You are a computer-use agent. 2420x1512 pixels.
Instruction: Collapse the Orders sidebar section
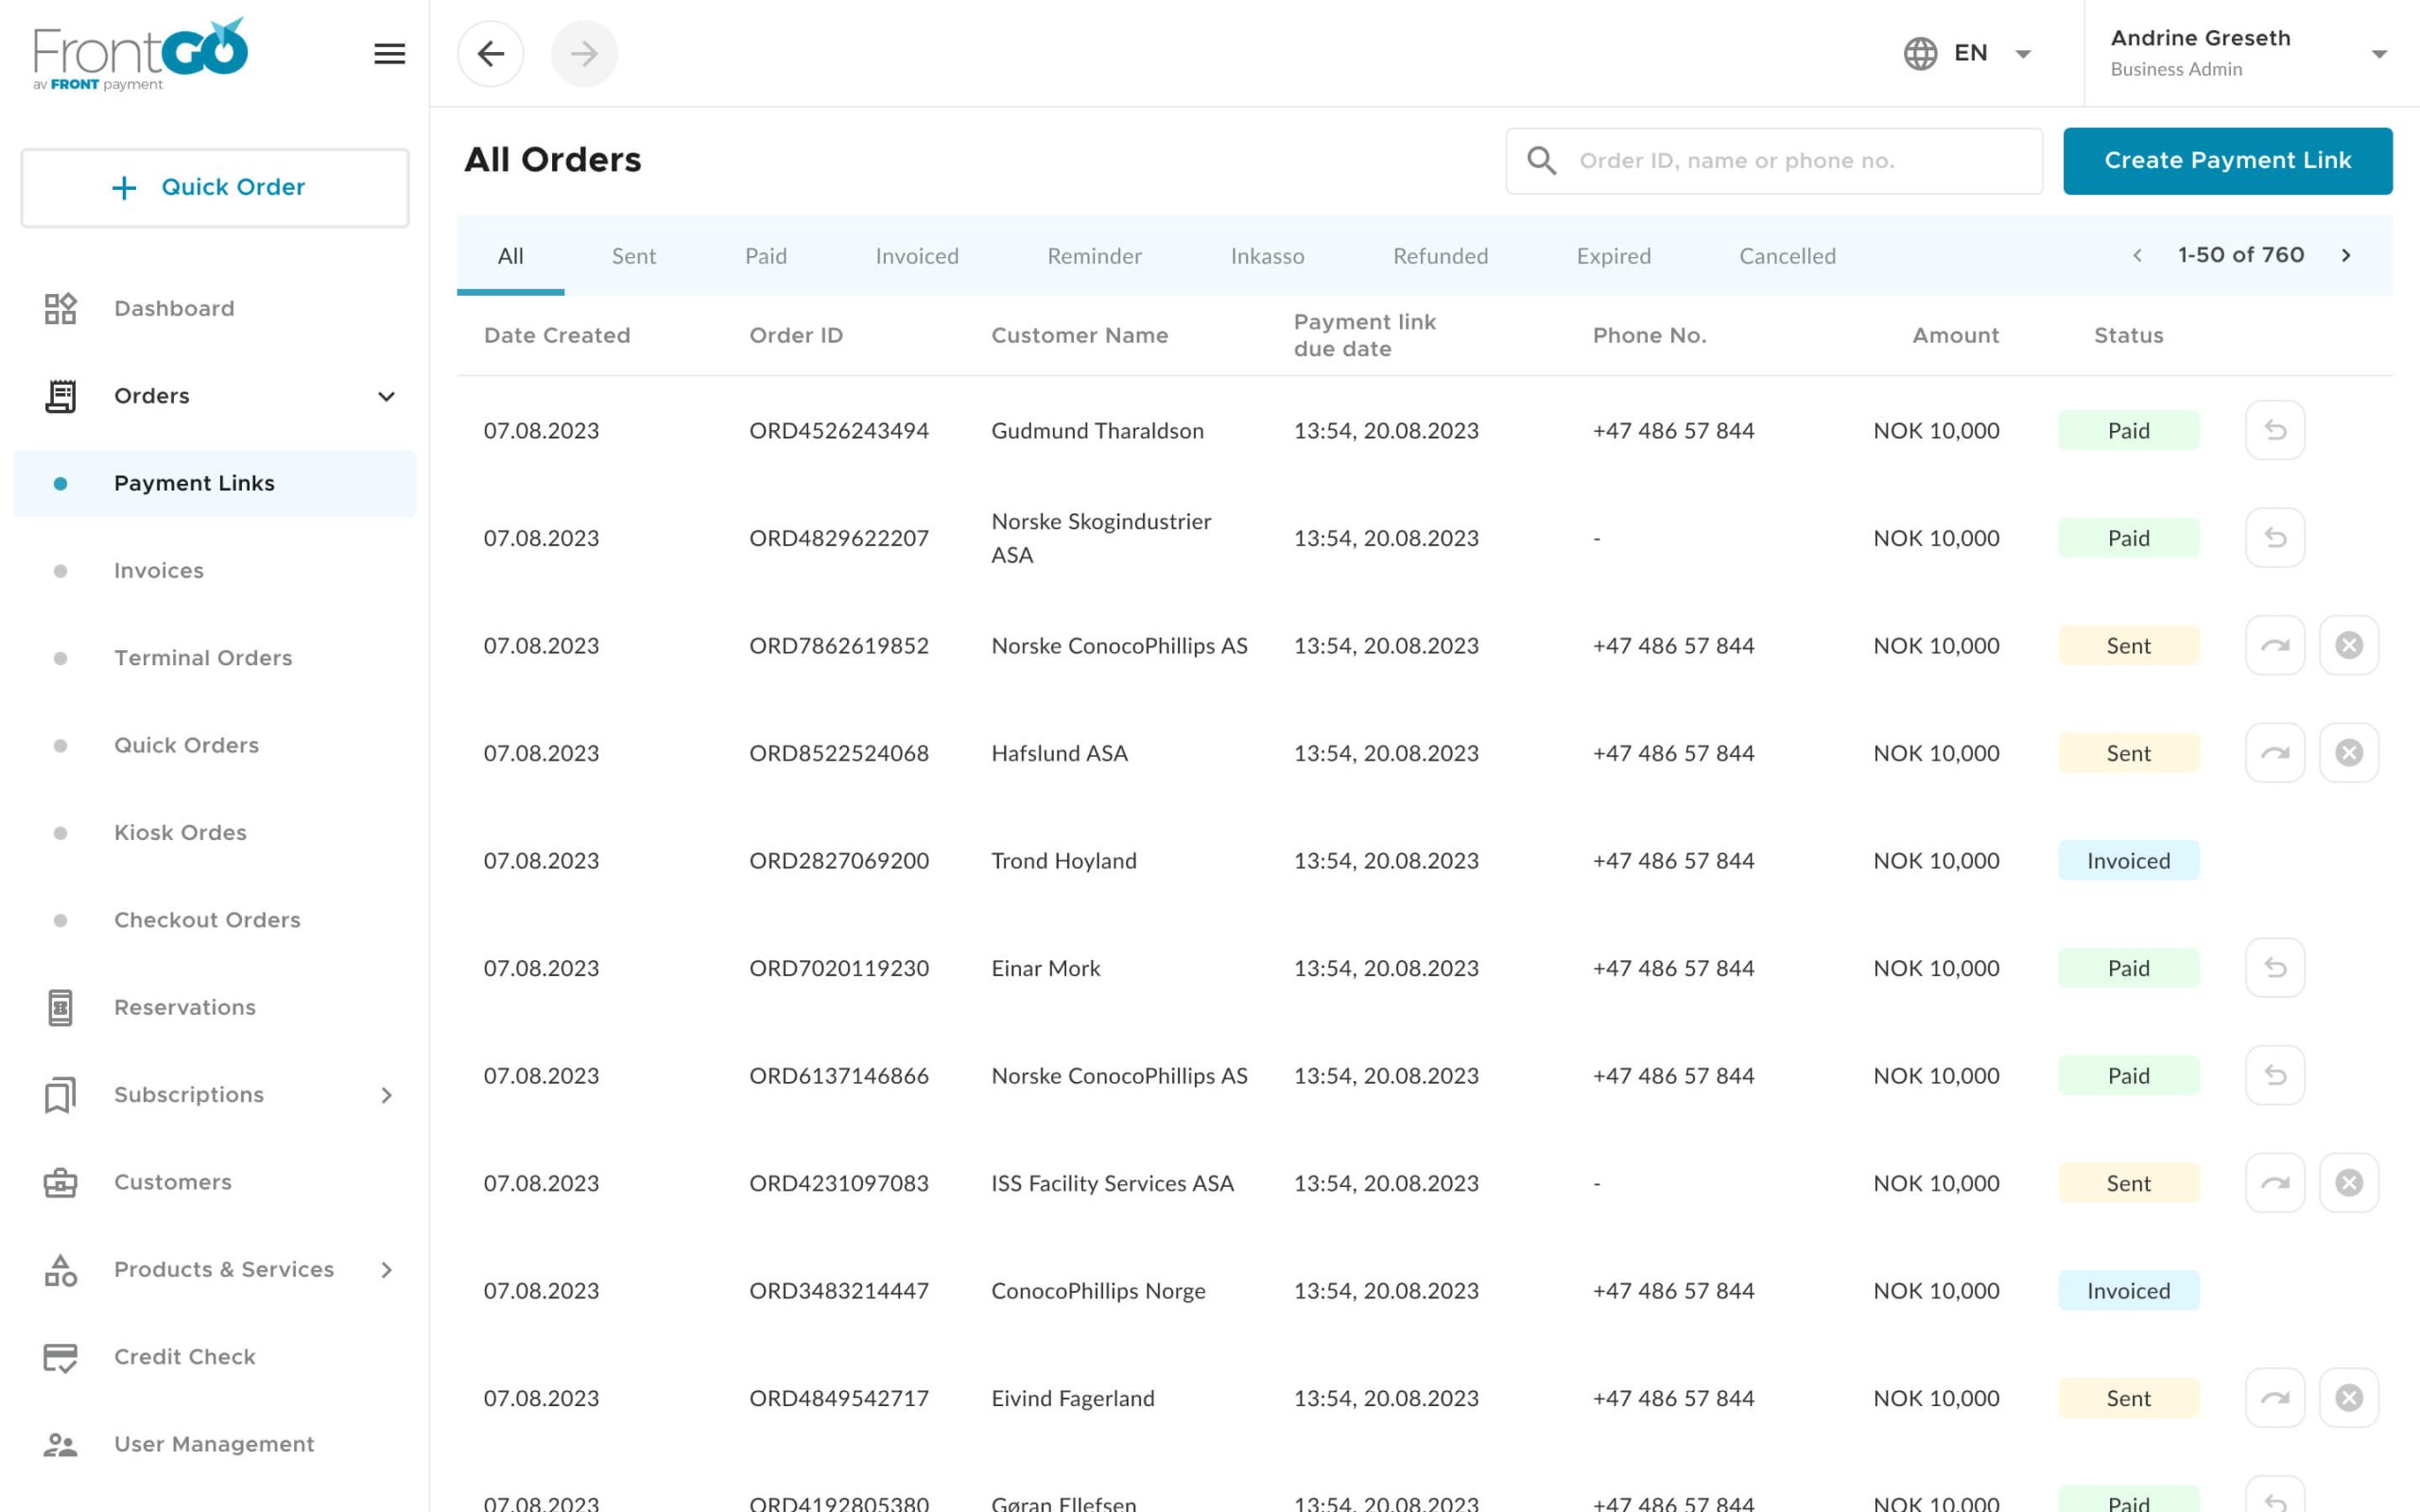(x=386, y=396)
